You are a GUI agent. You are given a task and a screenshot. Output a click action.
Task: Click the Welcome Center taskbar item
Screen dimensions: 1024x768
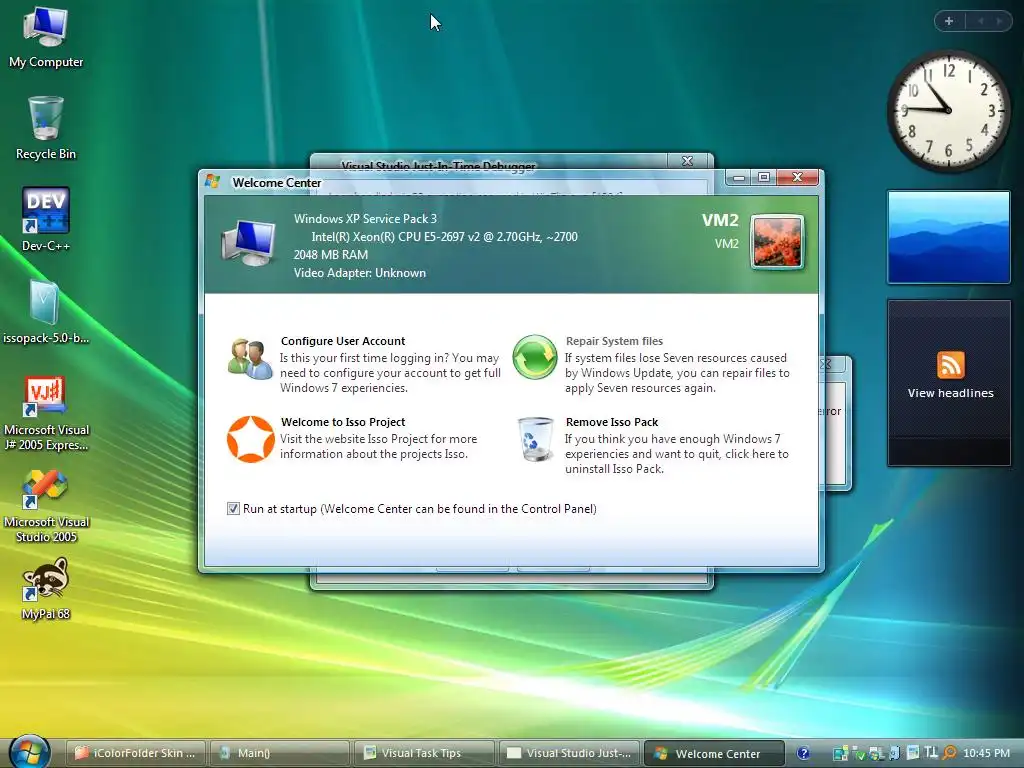coord(714,753)
